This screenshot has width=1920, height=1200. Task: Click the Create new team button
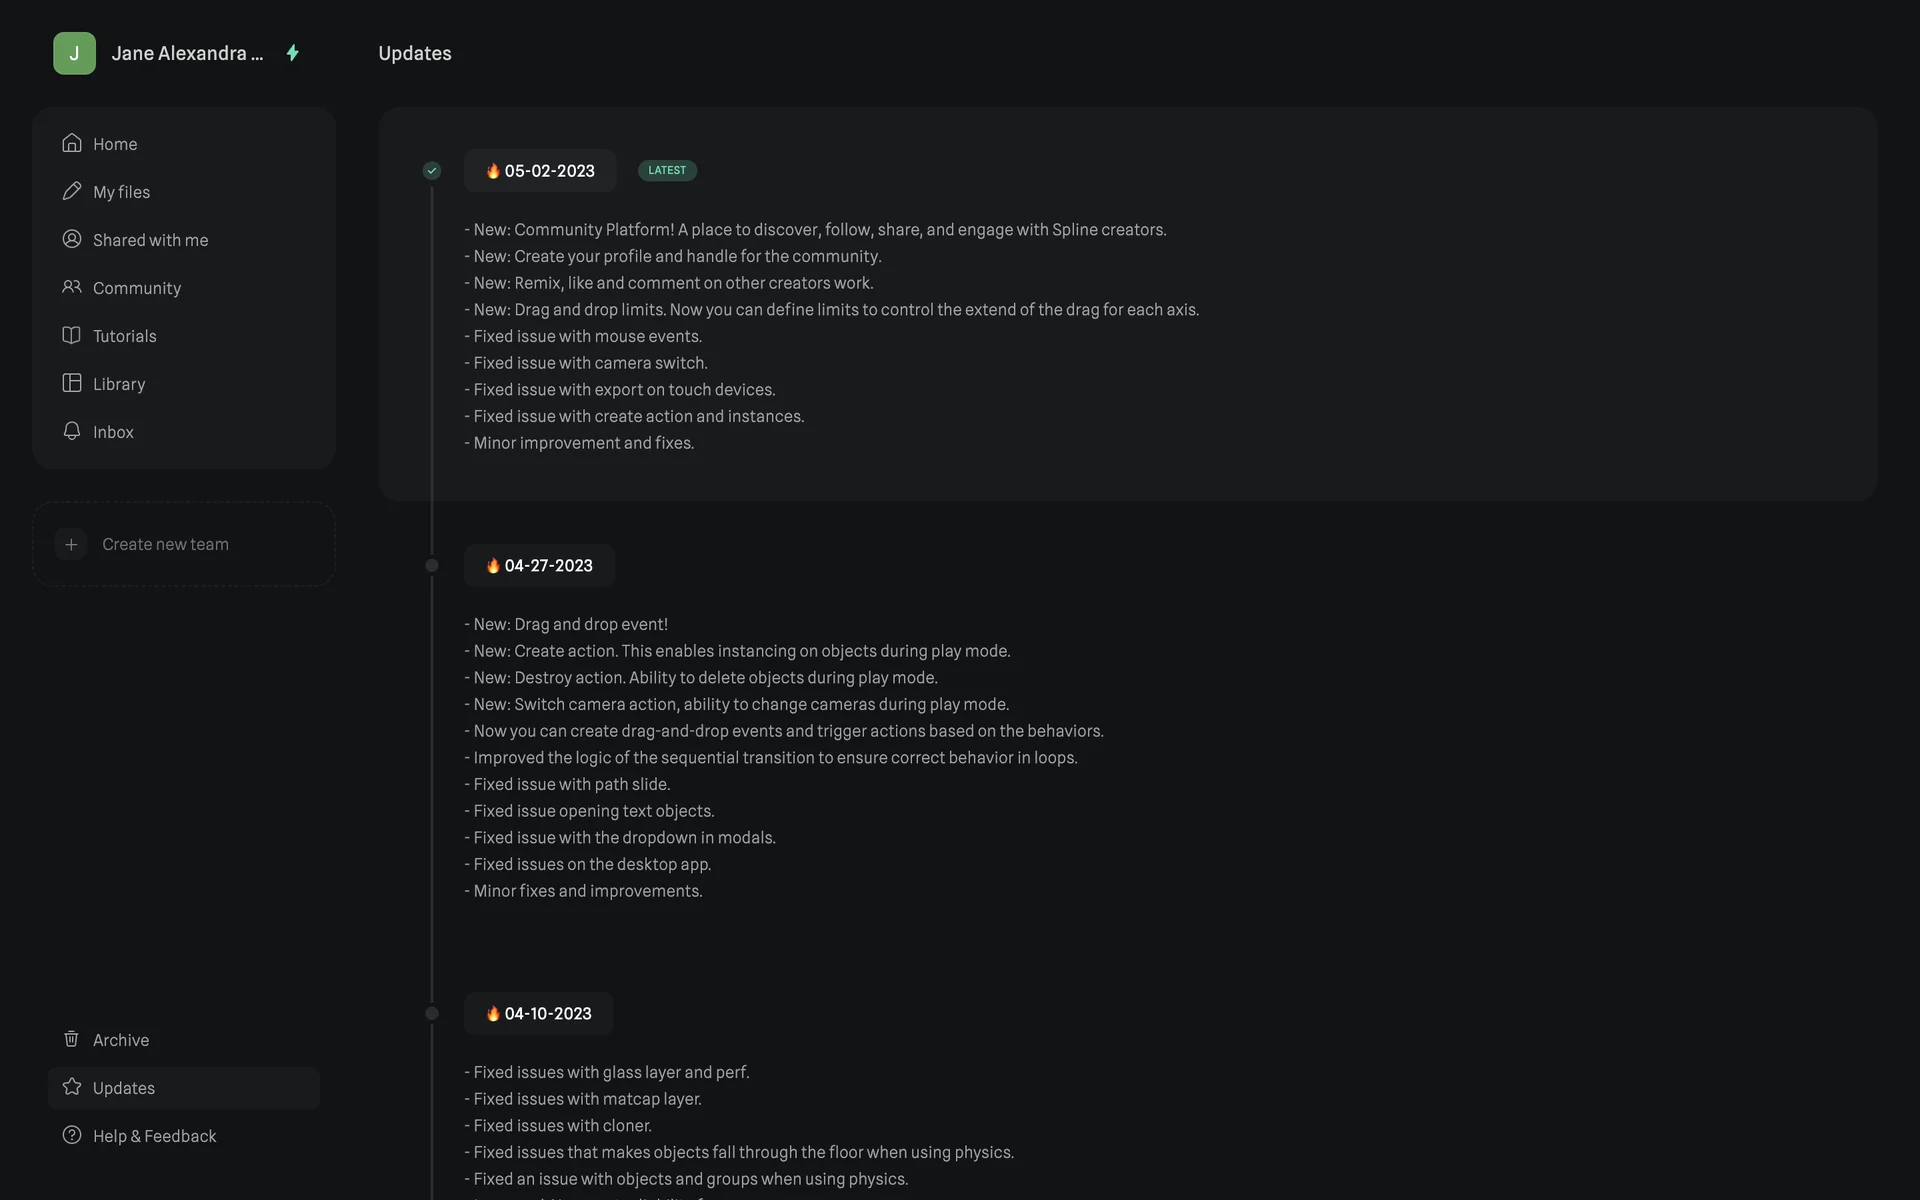pyautogui.click(x=165, y=544)
